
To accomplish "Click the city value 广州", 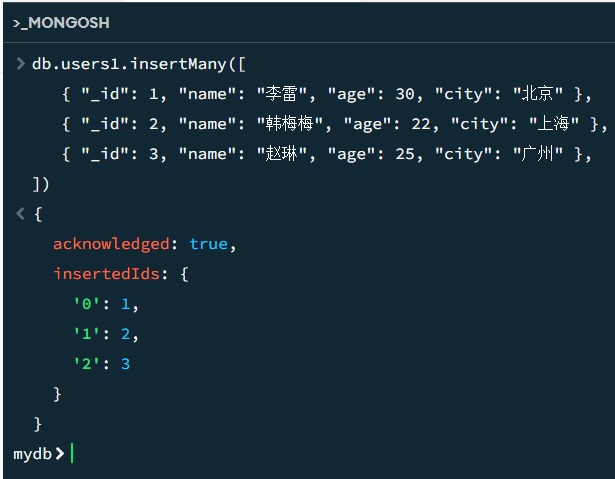I will click(x=537, y=154).
